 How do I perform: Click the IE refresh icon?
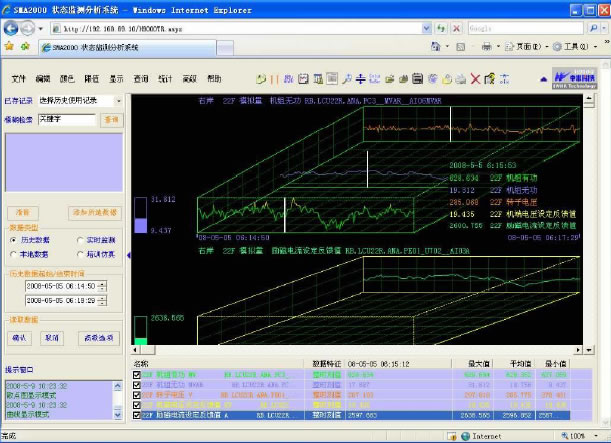[x=441, y=28]
